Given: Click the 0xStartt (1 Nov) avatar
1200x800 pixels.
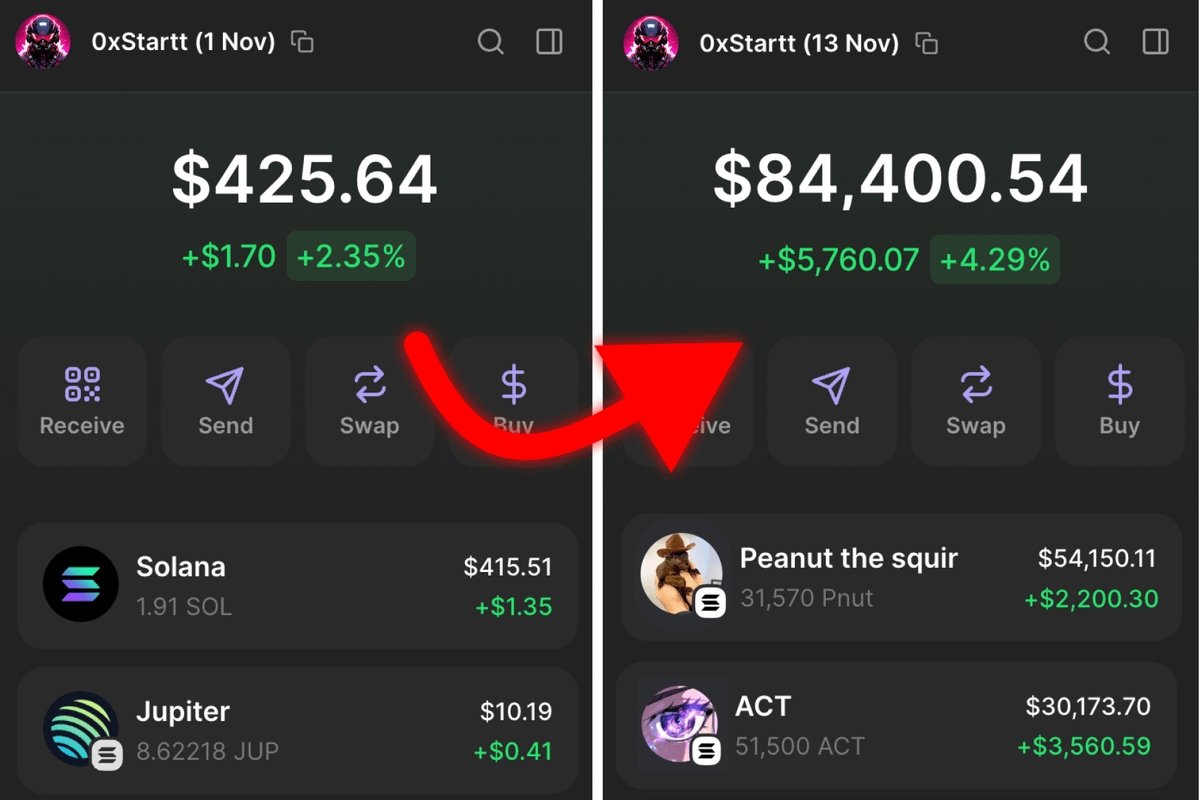Looking at the screenshot, I should 43,42.
